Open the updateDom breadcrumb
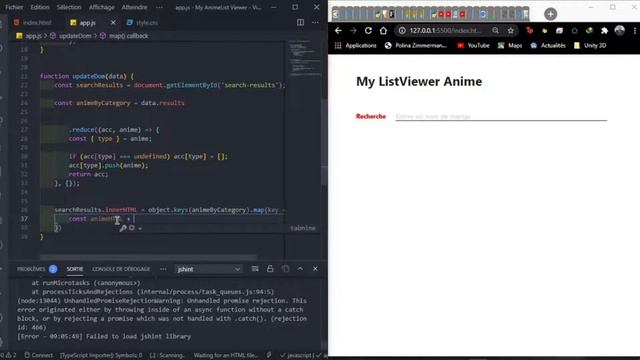Screen dimensions: 640x360 point(75,36)
